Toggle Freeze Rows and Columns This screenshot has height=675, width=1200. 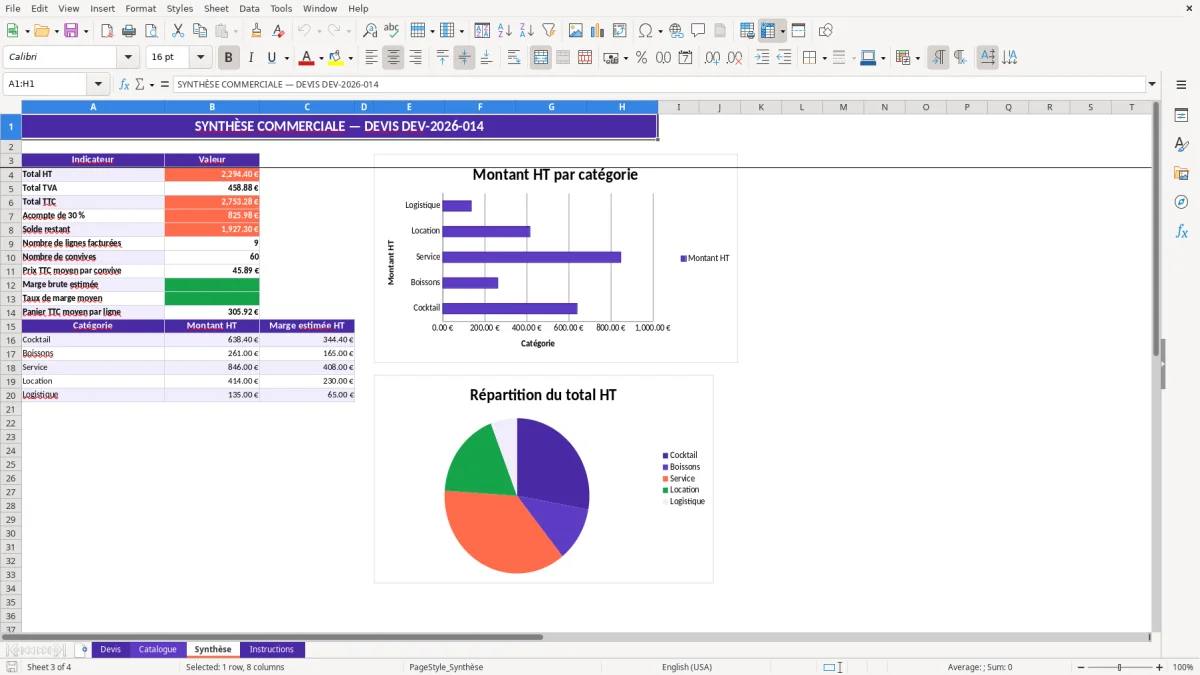pos(768,31)
